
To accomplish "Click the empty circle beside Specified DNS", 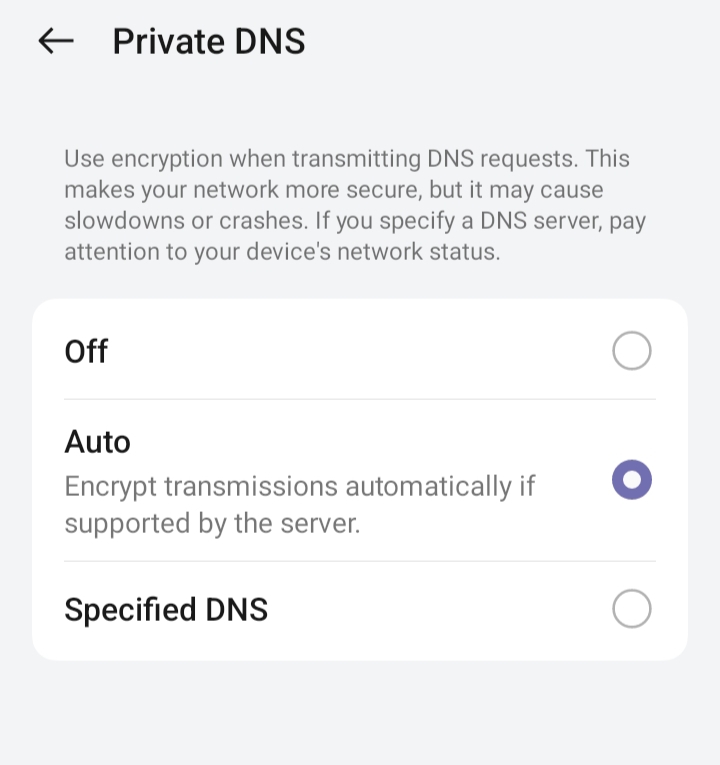I will point(631,609).
